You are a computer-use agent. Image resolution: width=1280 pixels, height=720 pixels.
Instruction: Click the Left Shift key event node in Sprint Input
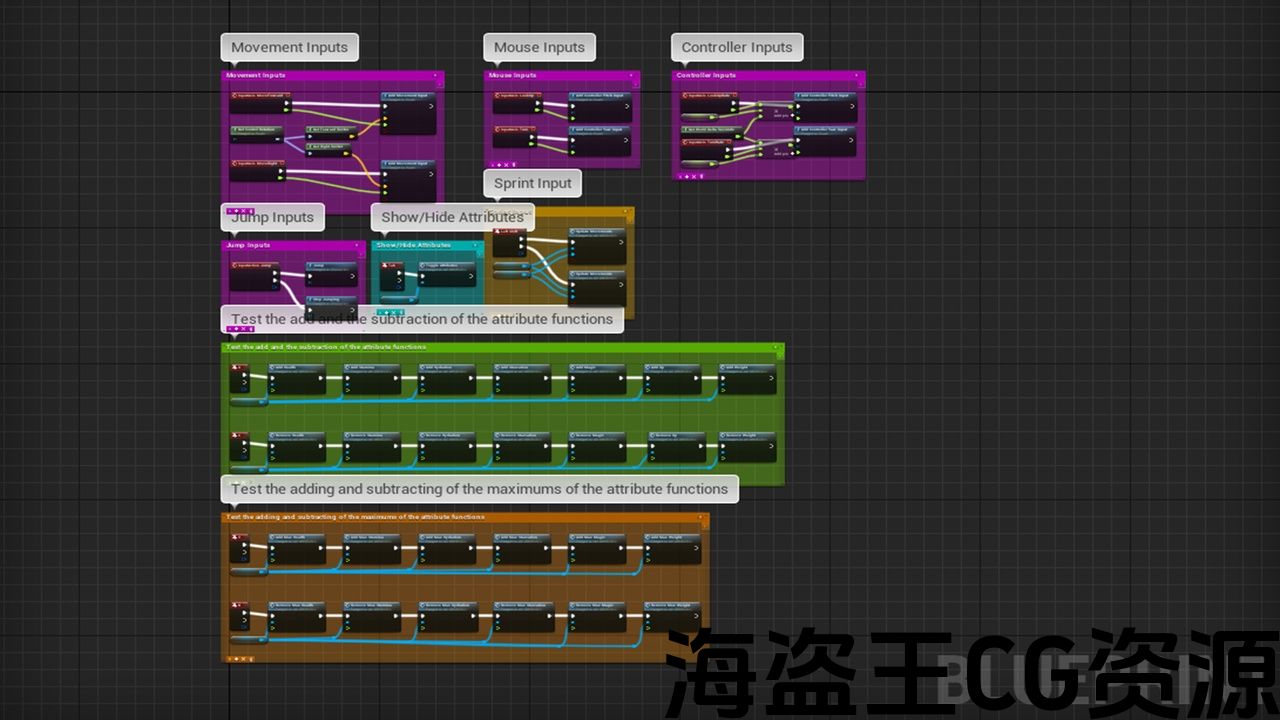coord(509,242)
